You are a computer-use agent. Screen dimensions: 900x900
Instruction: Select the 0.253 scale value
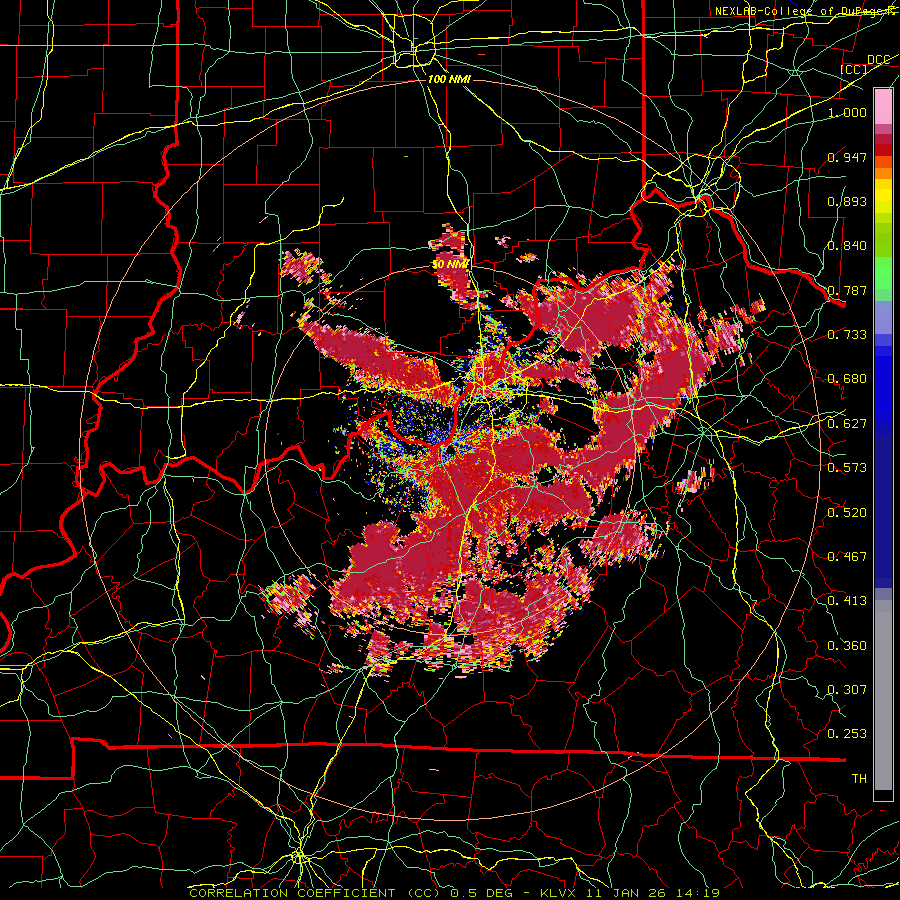coord(847,734)
